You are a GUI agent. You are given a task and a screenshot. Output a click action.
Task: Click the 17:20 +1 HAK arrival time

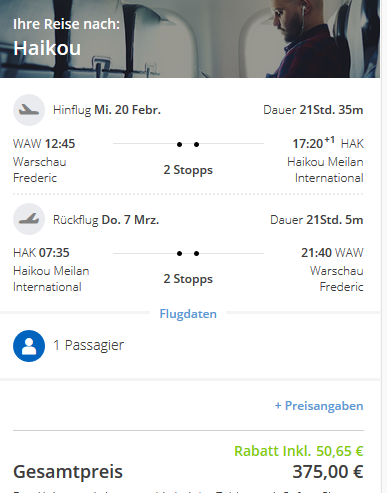[328, 143]
